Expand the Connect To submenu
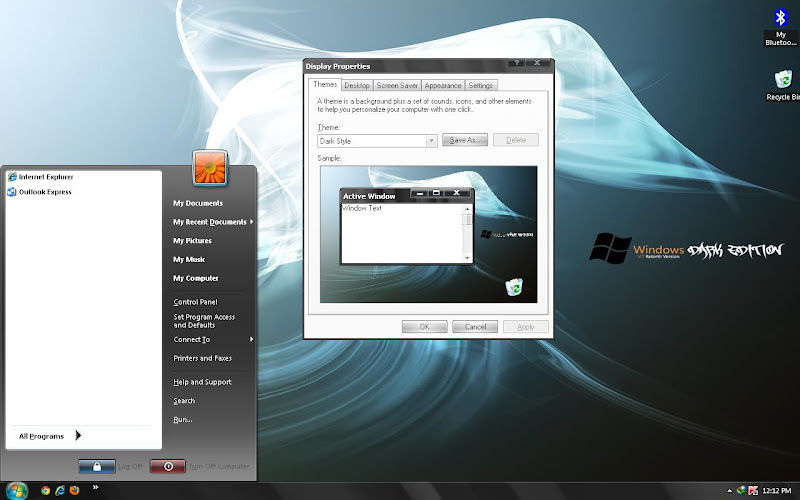The image size is (800, 500). point(211,340)
